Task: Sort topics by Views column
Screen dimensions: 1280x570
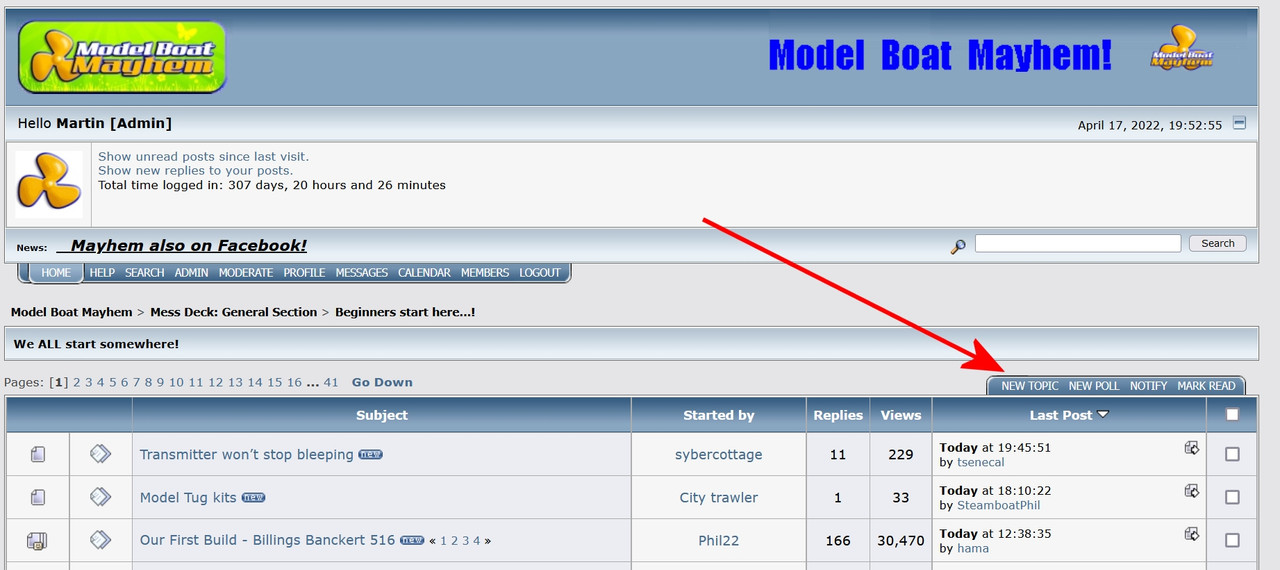Action: (x=901, y=415)
